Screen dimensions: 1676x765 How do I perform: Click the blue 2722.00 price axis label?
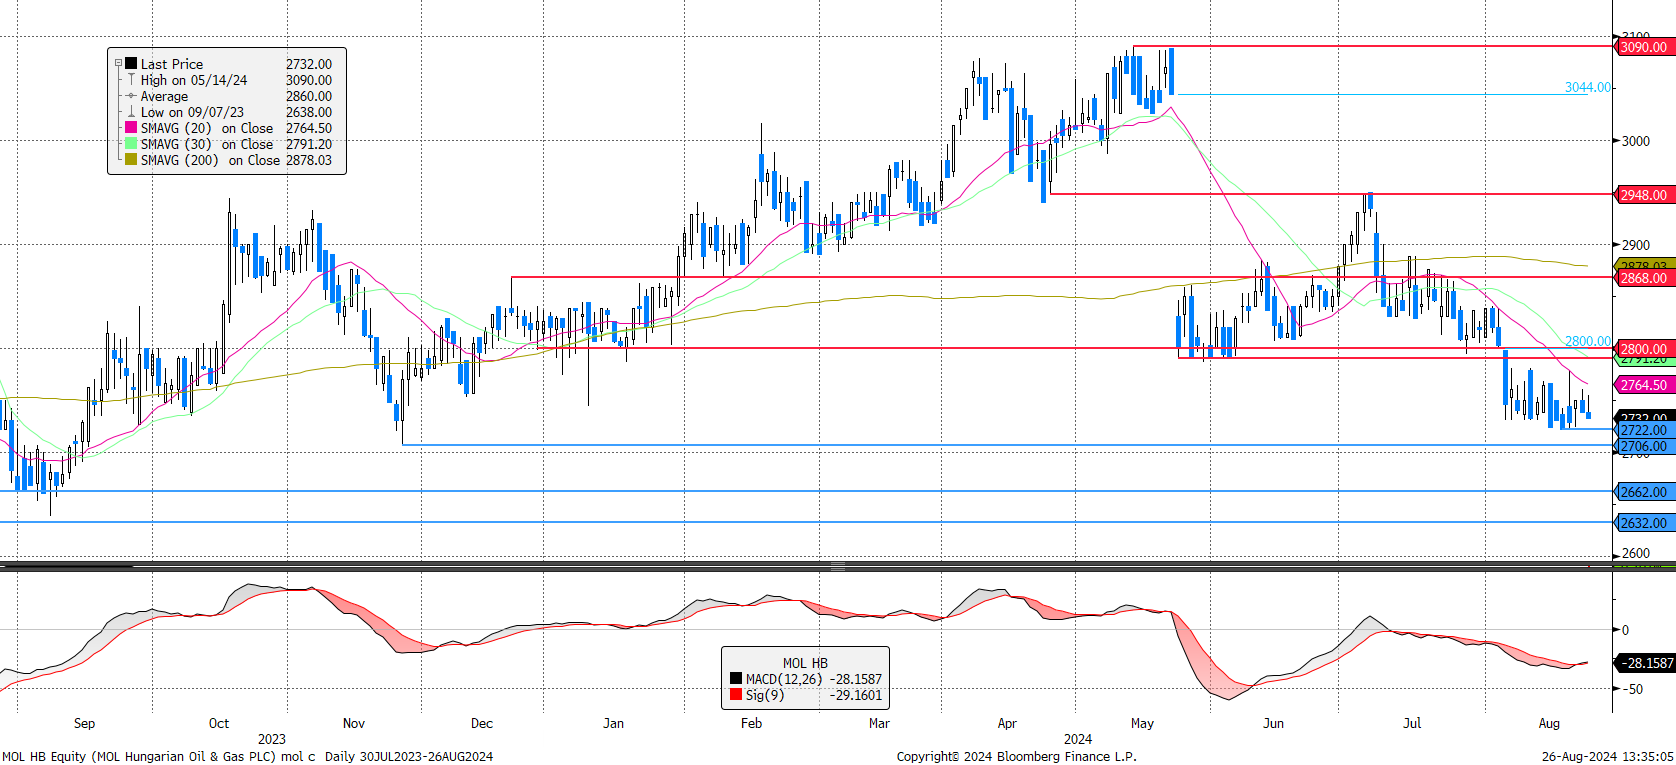click(1645, 430)
